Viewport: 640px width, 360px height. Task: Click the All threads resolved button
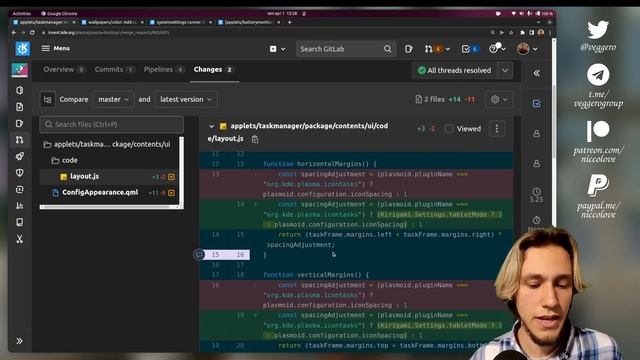pos(454,70)
